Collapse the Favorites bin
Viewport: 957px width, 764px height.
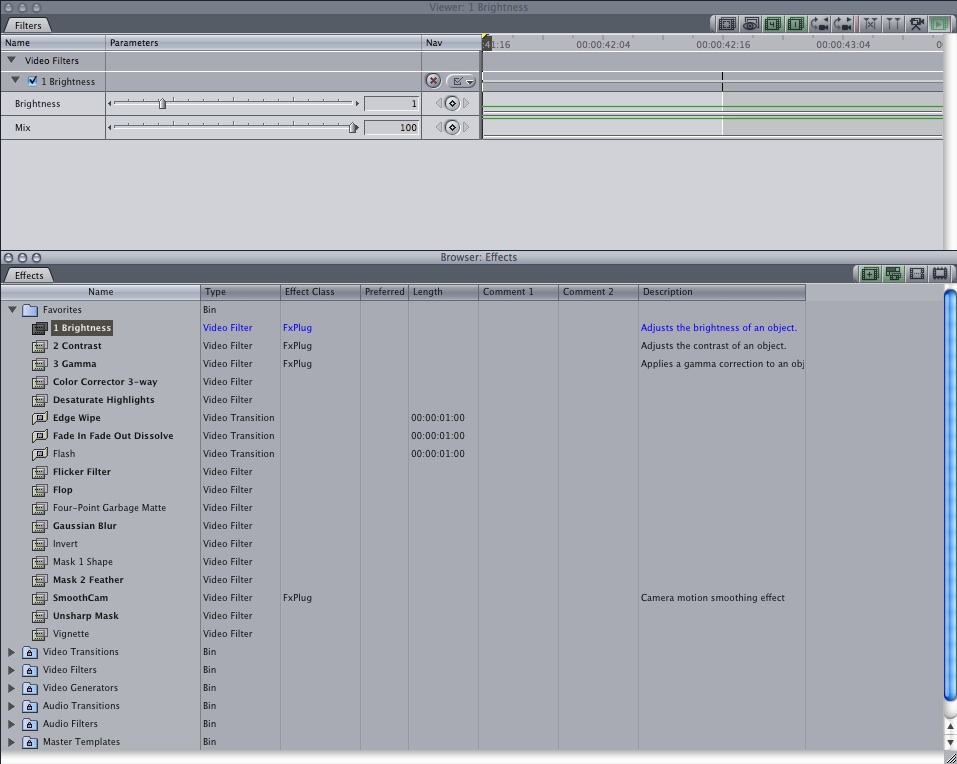(12, 310)
